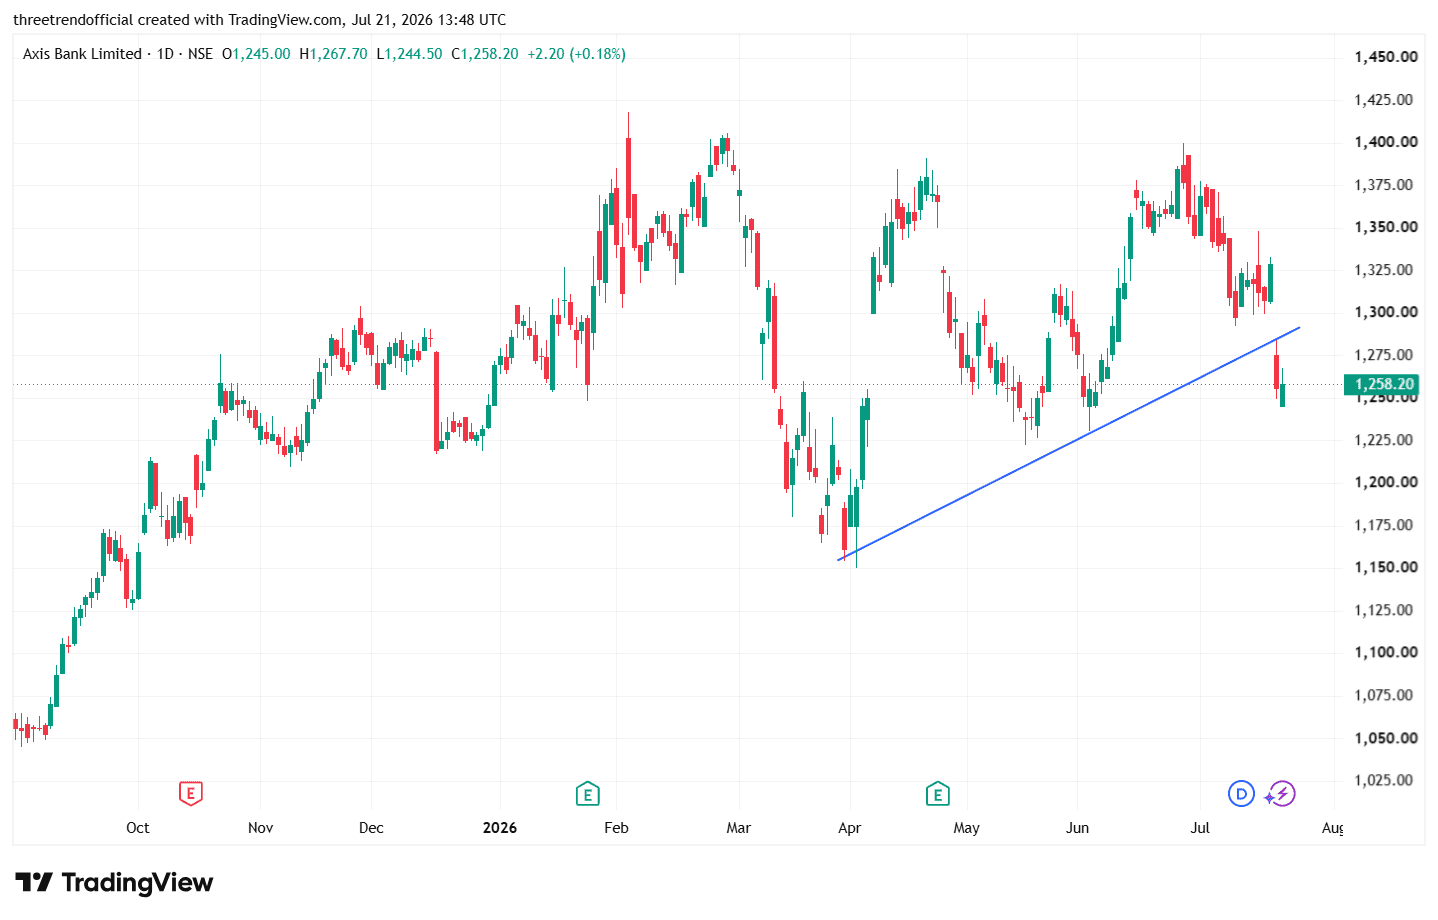This screenshot has width=1438, height=920.
Task: Click the 1,100.00 price axis label
Action: (x=1385, y=652)
